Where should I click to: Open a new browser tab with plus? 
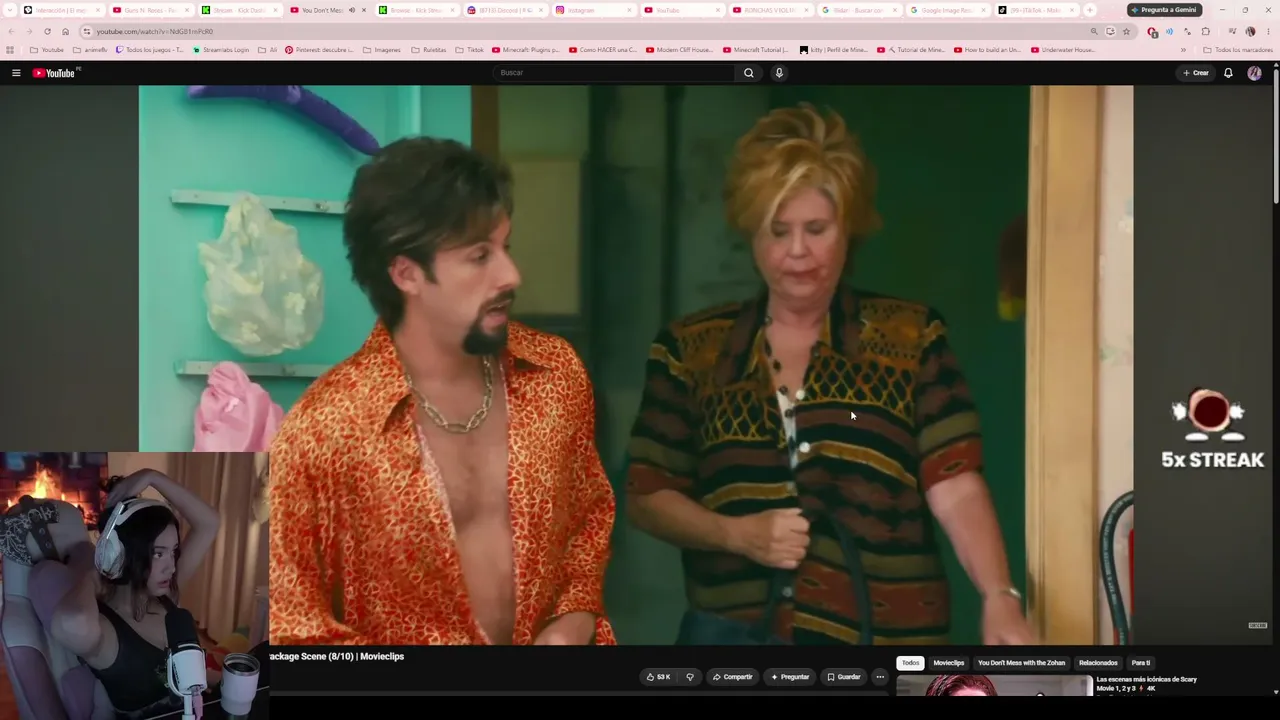[x=1089, y=10]
